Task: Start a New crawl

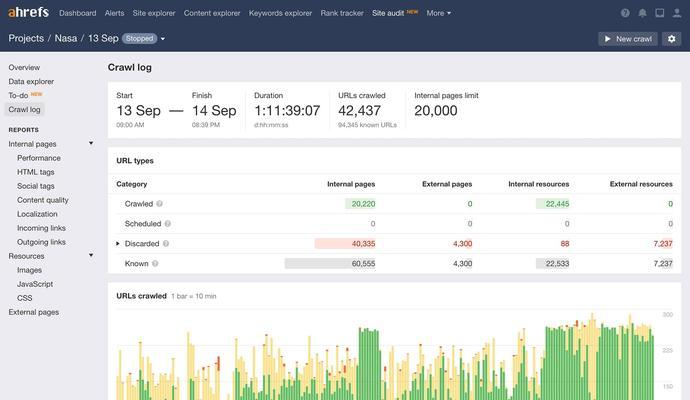Action: pyautogui.click(x=628, y=39)
